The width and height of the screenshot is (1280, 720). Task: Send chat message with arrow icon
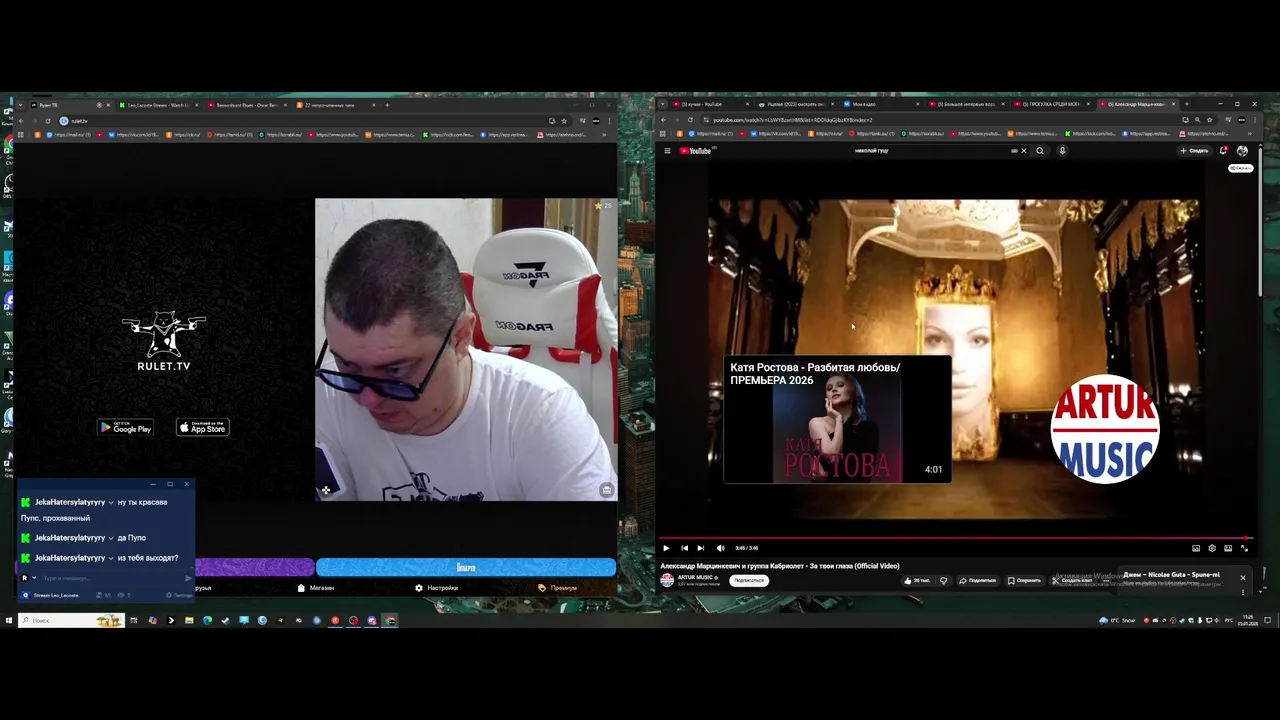pyautogui.click(x=188, y=578)
